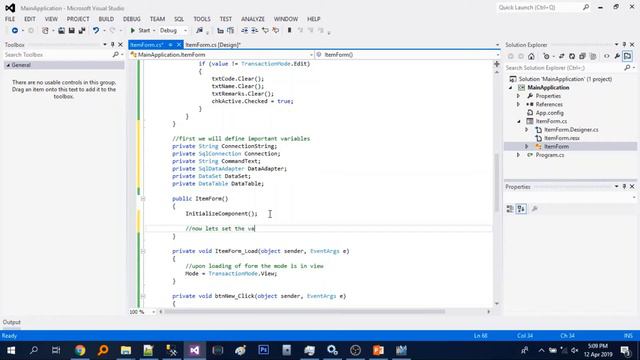Screen dimensions: 640x360
Task: Click the Start debugging button
Action: [x=140, y=31]
